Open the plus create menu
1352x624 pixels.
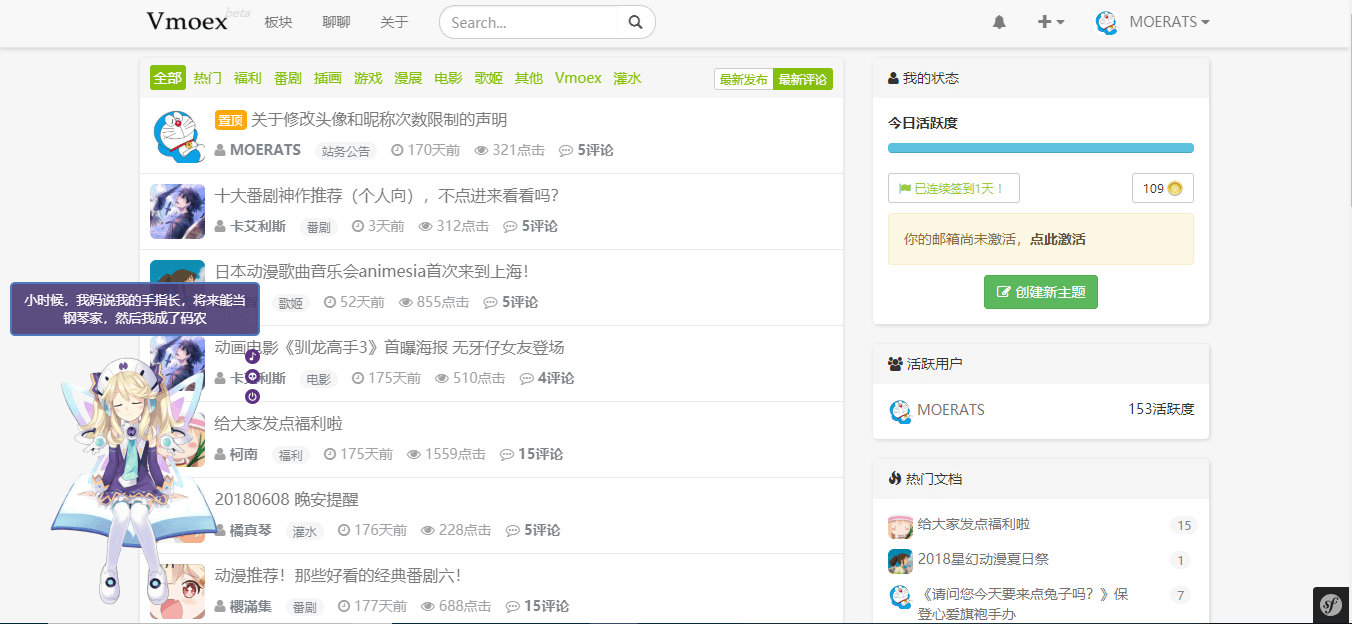click(x=1050, y=22)
